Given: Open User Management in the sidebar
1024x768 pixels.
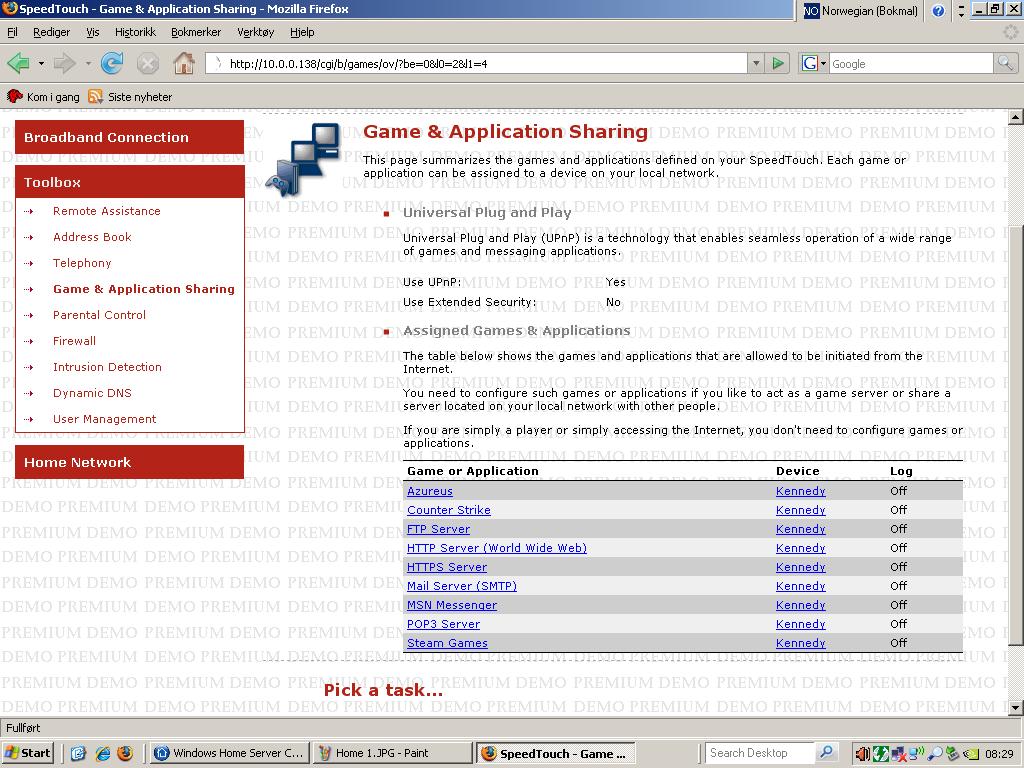Looking at the screenshot, I should (104, 419).
